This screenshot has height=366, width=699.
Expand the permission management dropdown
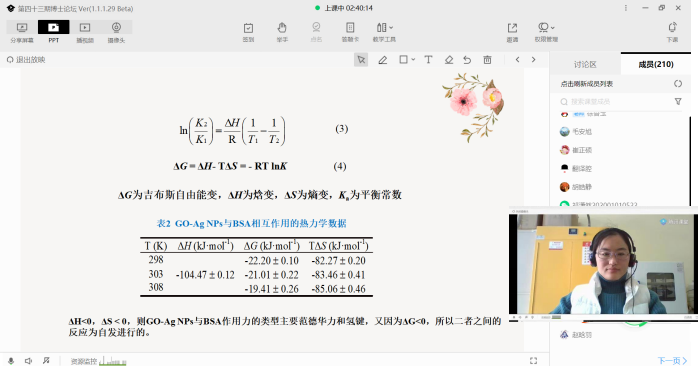point(546,32)
